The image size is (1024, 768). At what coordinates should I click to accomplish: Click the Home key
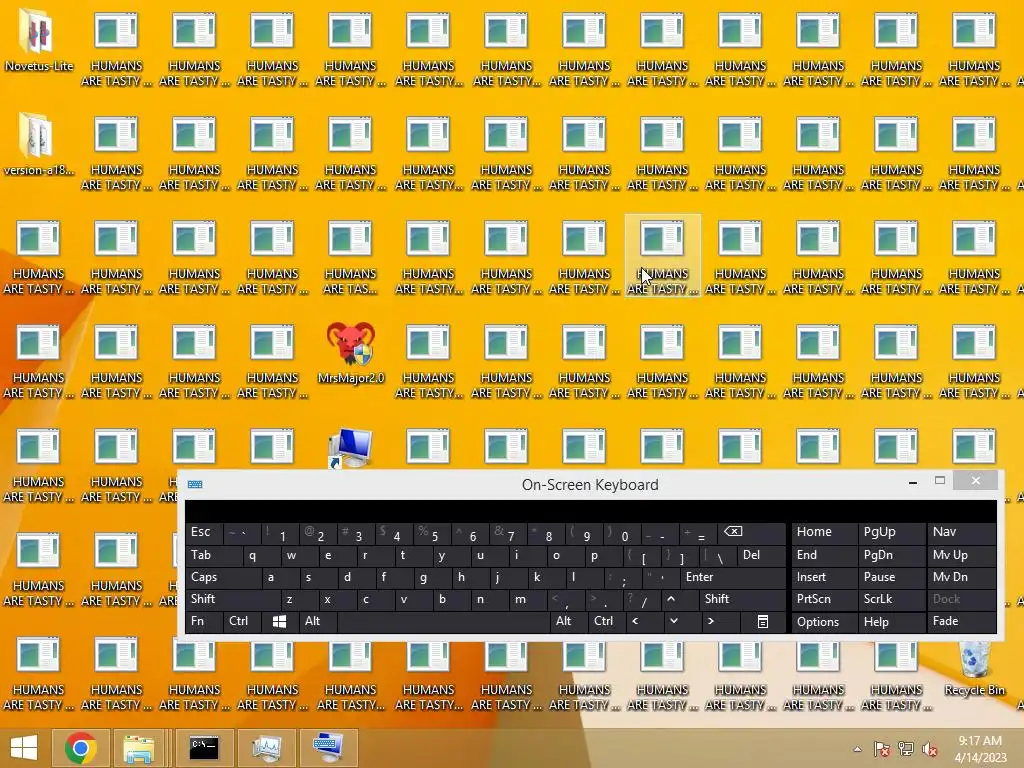coord(824,533)
